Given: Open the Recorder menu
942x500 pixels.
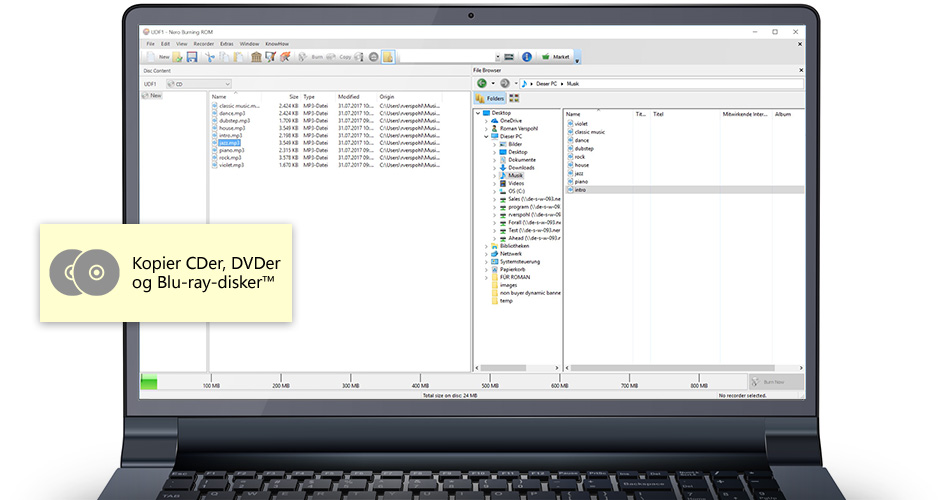Looking at the screenshot, I should (203, 44).
